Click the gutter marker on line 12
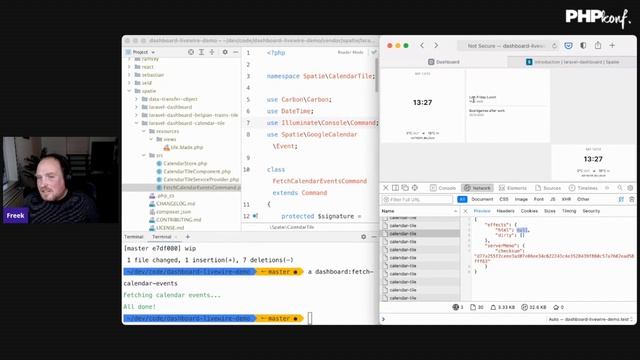 click(x=255, y=216)
